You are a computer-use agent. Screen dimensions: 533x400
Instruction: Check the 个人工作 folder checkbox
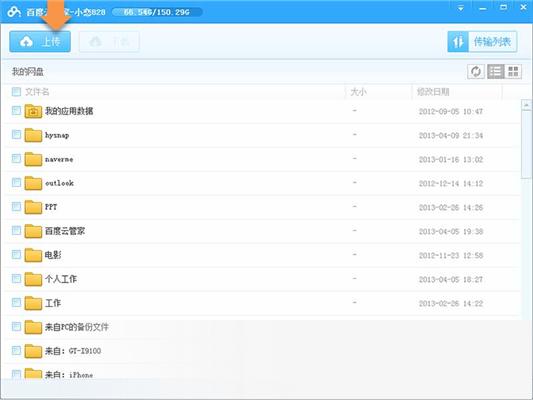16,278
